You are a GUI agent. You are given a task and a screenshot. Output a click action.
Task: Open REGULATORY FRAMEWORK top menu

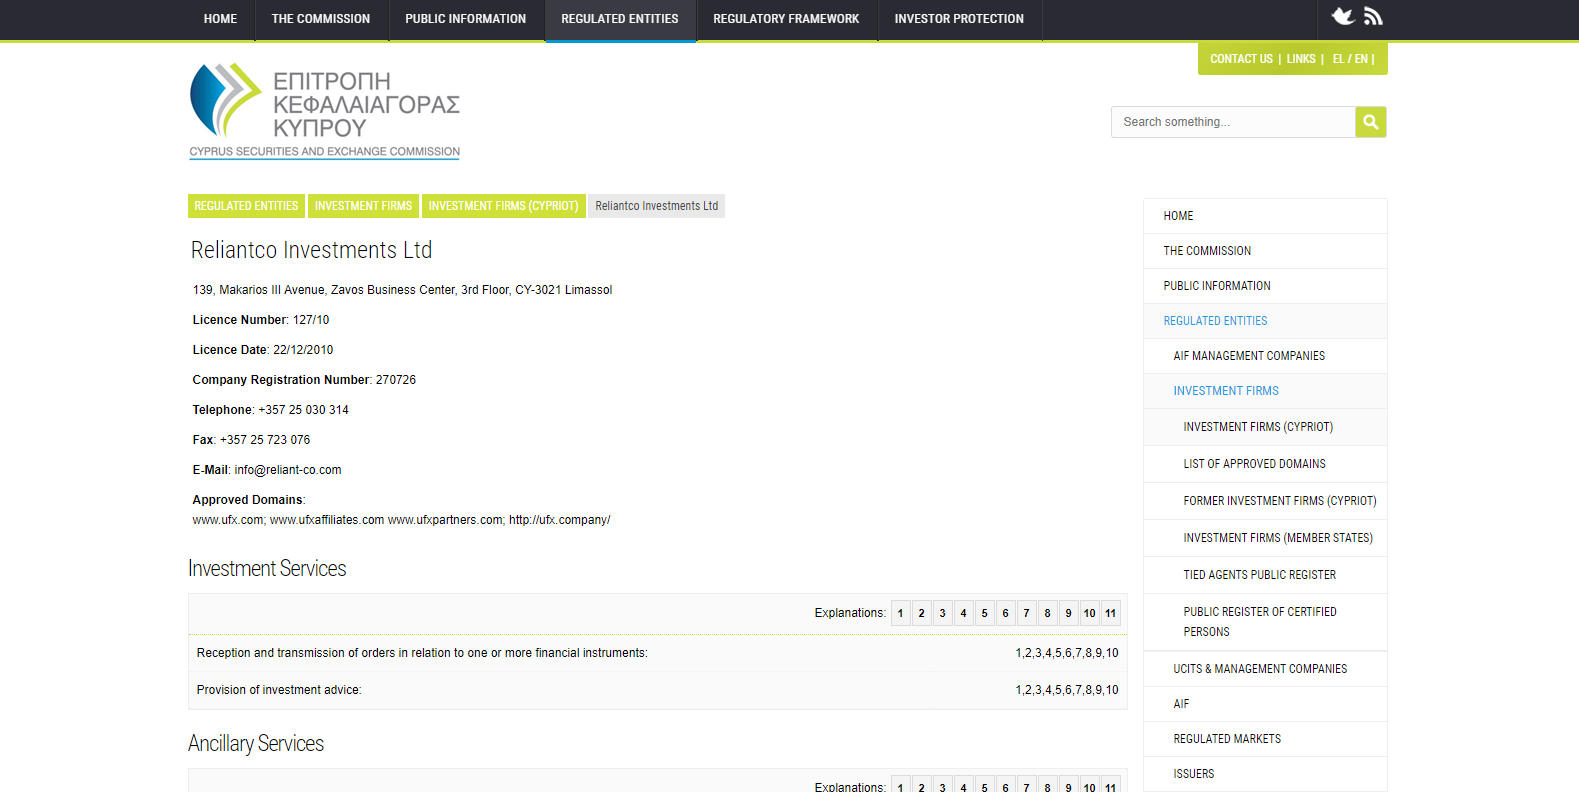point(786,19)
